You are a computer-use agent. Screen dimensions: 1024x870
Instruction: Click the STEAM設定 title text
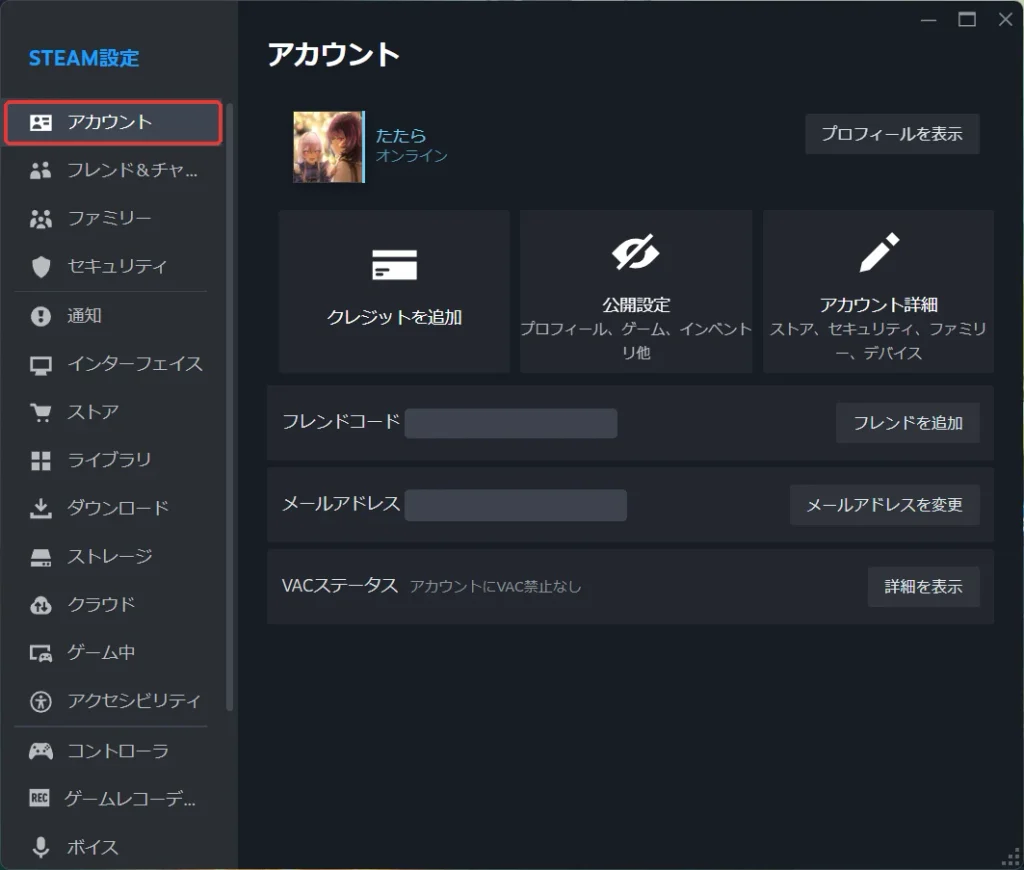[x=84, y=58]
